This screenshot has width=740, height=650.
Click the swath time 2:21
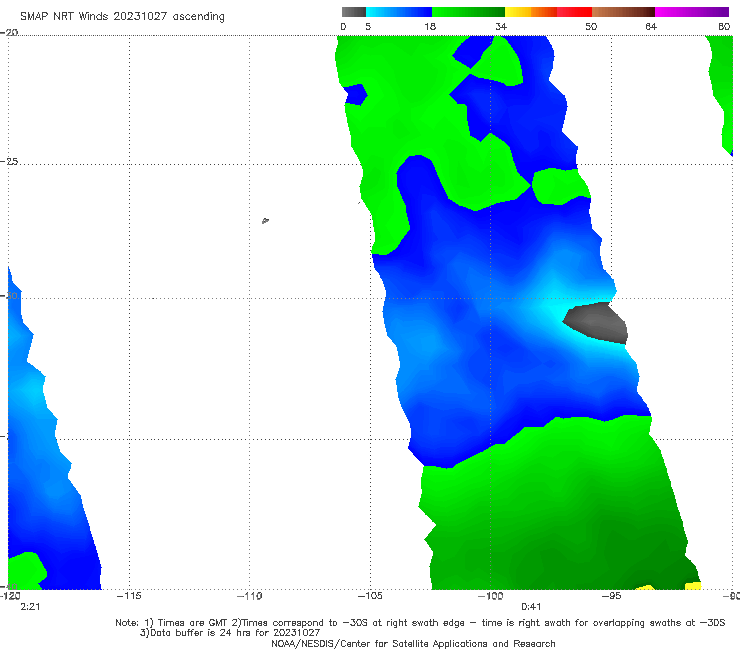(30, 607)
